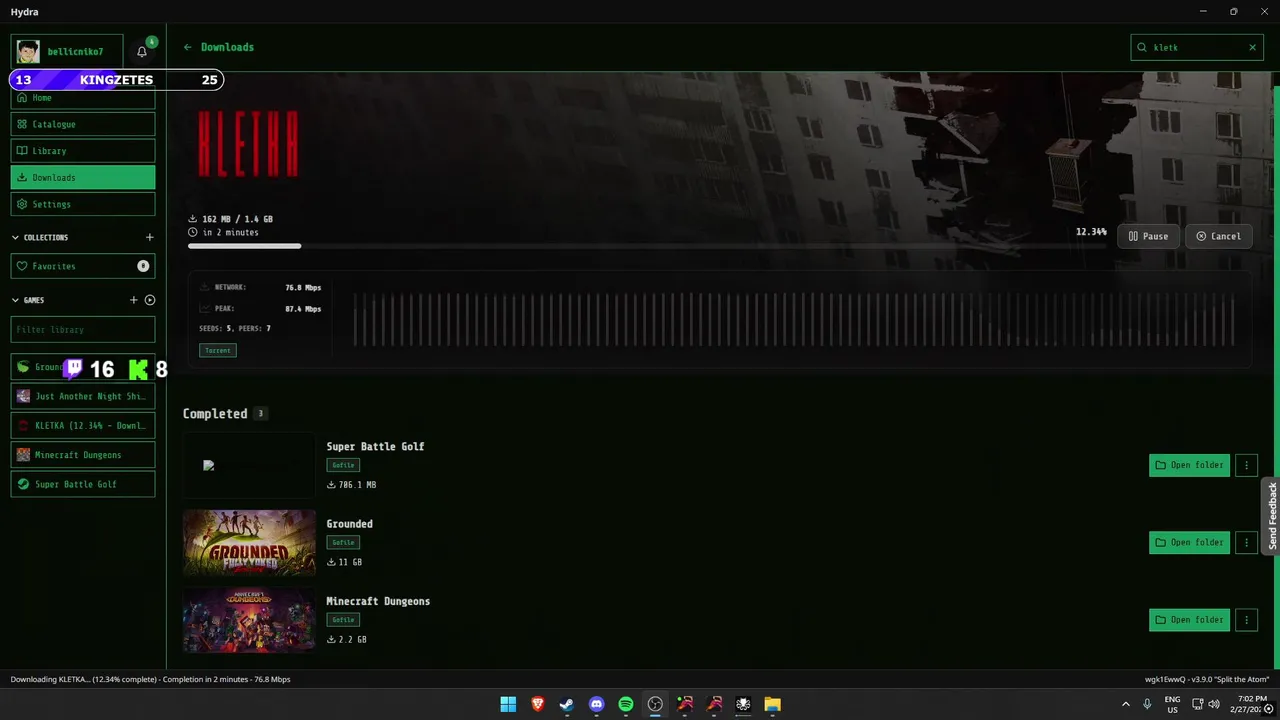
Task: Focus the Filter library field
Action: [83, 329]
